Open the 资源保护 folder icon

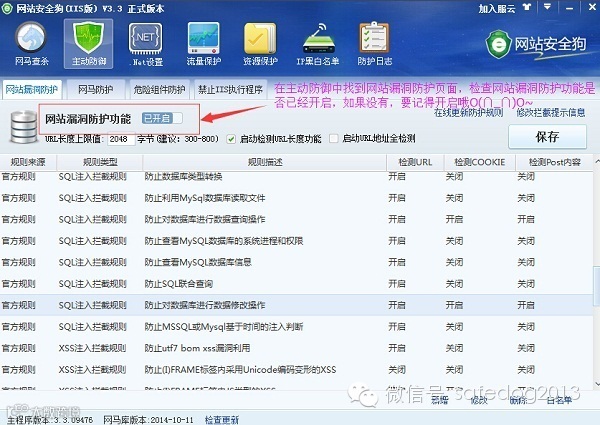[260, 43]
